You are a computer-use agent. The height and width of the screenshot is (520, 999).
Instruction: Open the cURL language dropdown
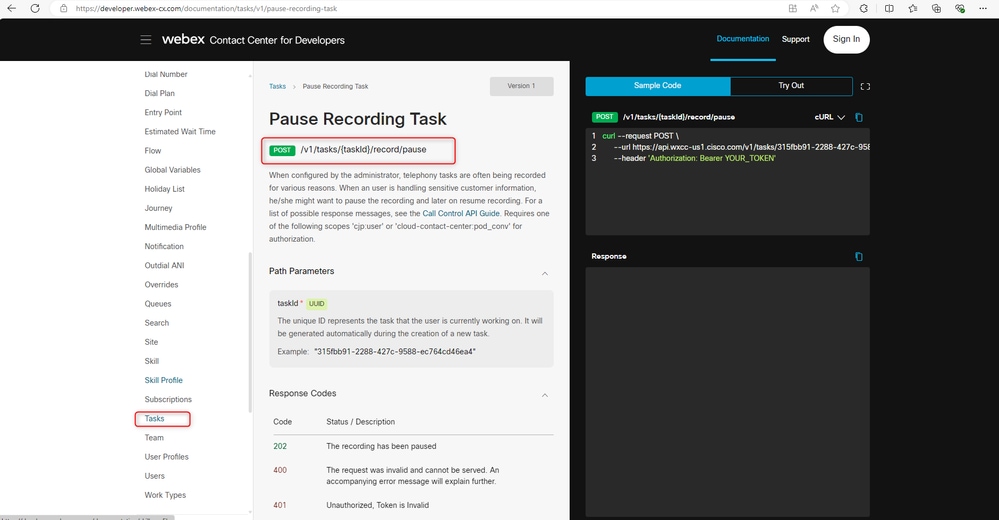coord(830,117)
